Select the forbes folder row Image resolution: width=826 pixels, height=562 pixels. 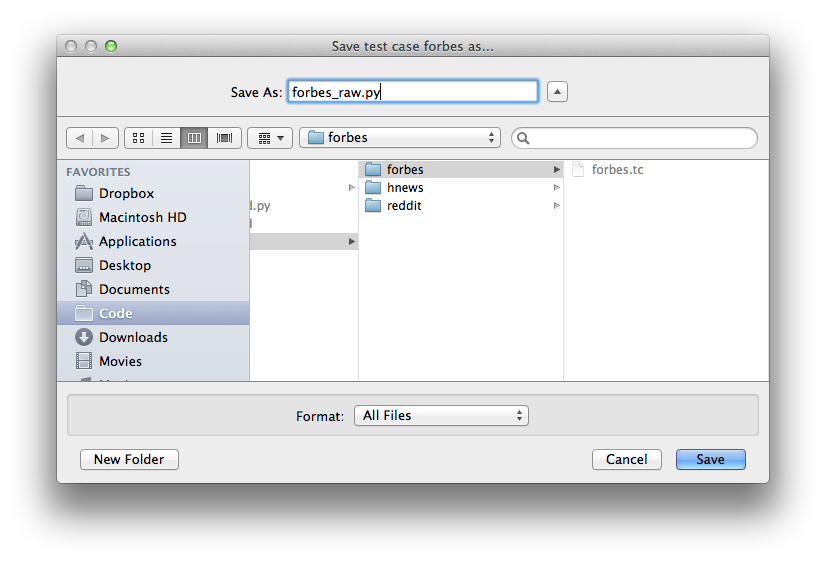(461, 170)
